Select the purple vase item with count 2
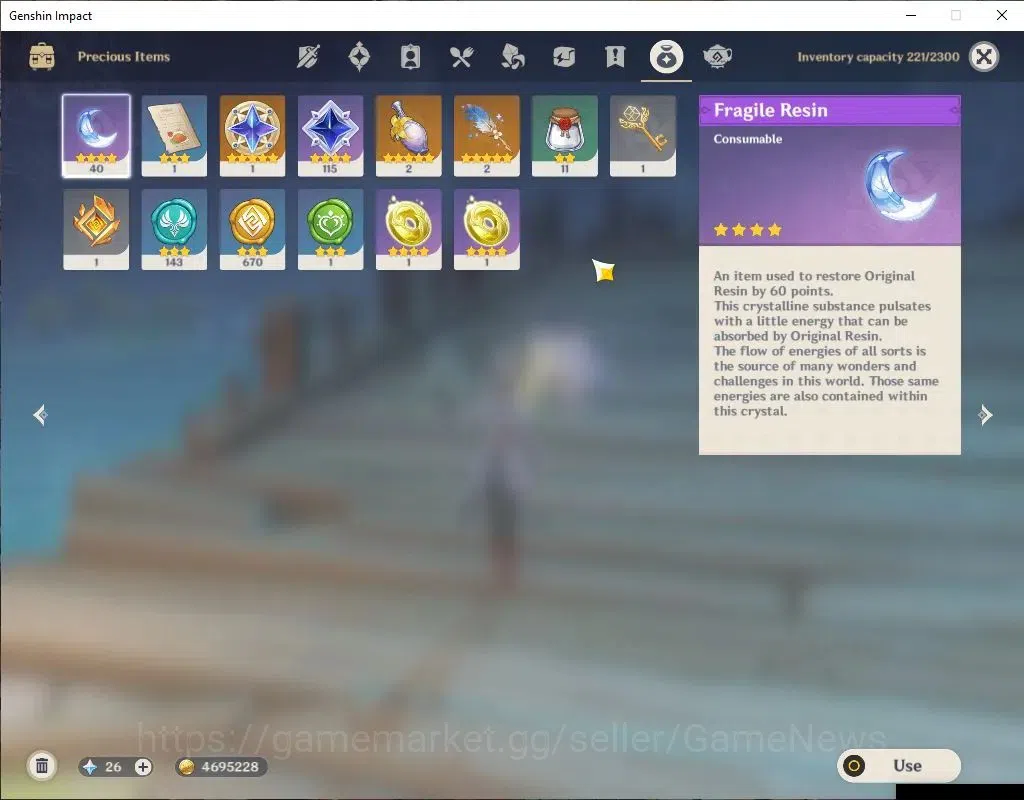 [x=408, y=136]
